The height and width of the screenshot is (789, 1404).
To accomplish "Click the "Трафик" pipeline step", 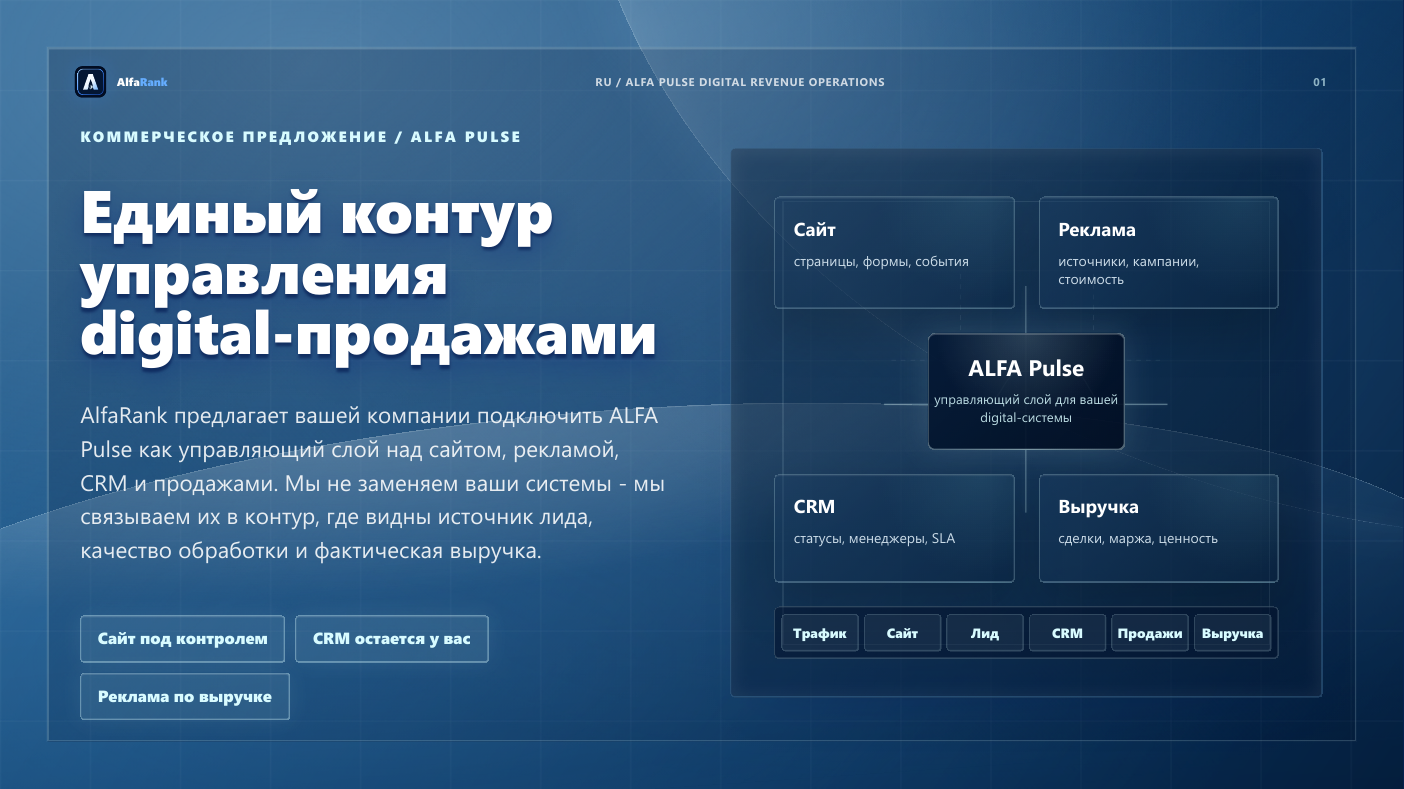I will pyautogui.click(x=820, y=633).
